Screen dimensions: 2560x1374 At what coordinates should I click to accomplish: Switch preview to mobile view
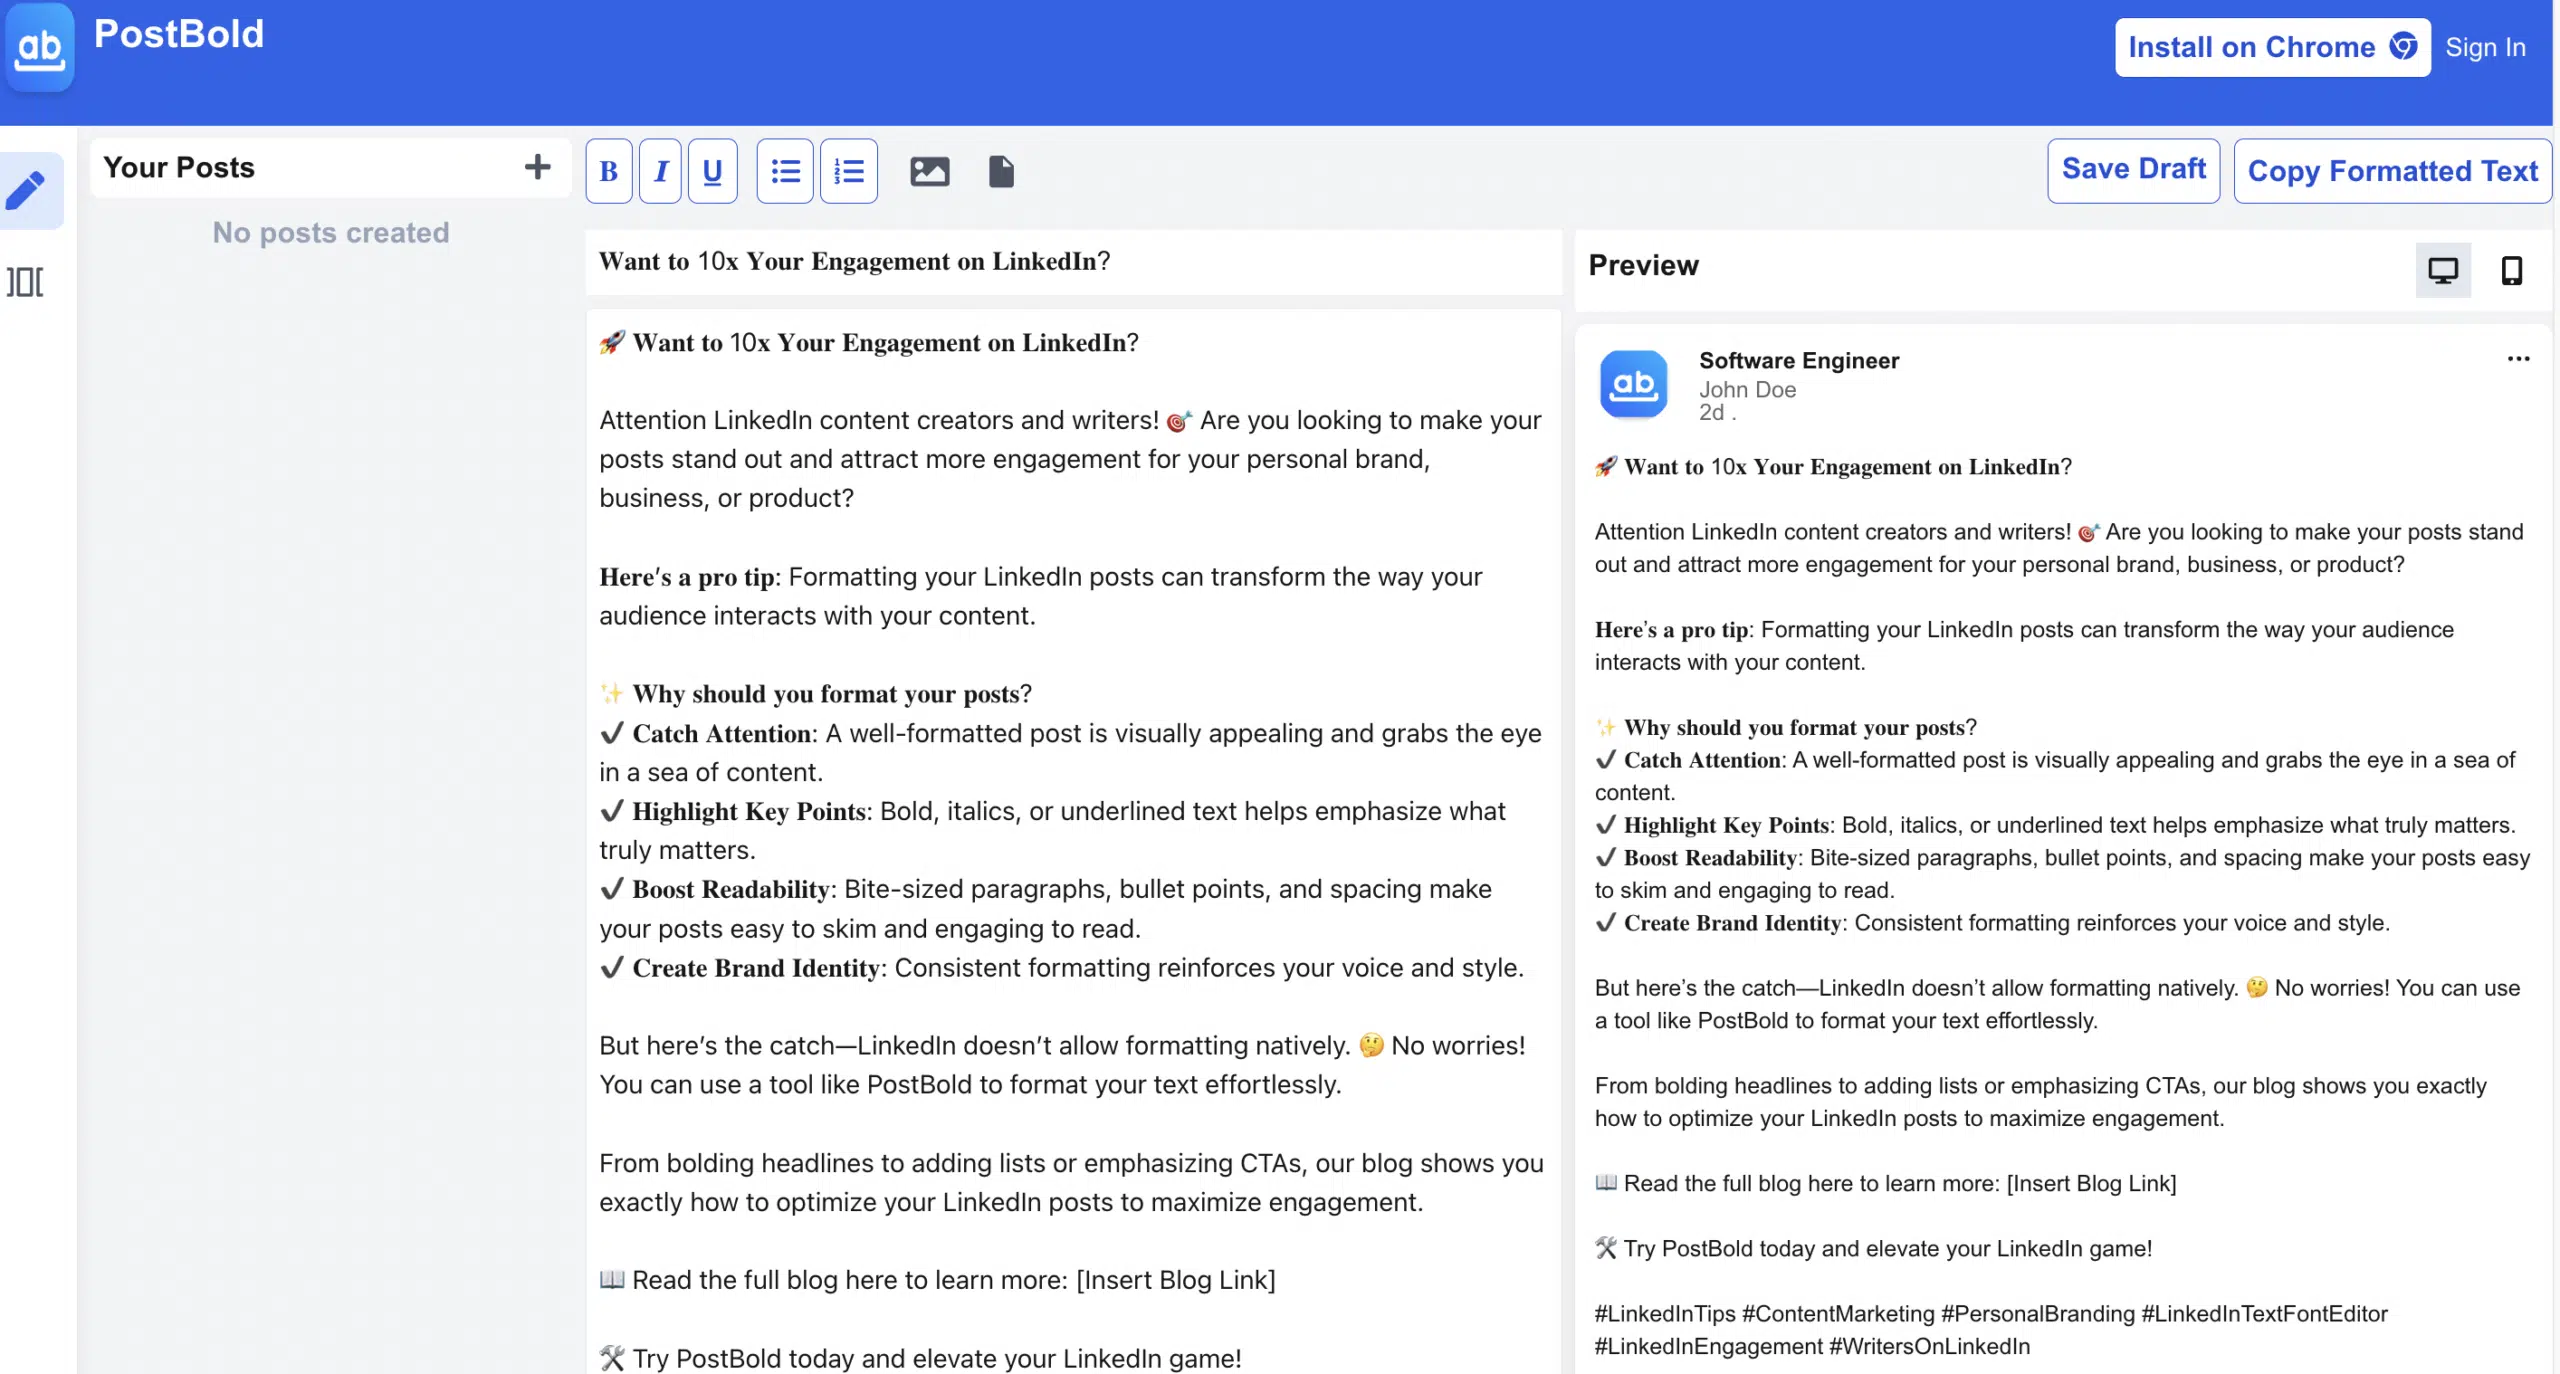point(2511,270)
